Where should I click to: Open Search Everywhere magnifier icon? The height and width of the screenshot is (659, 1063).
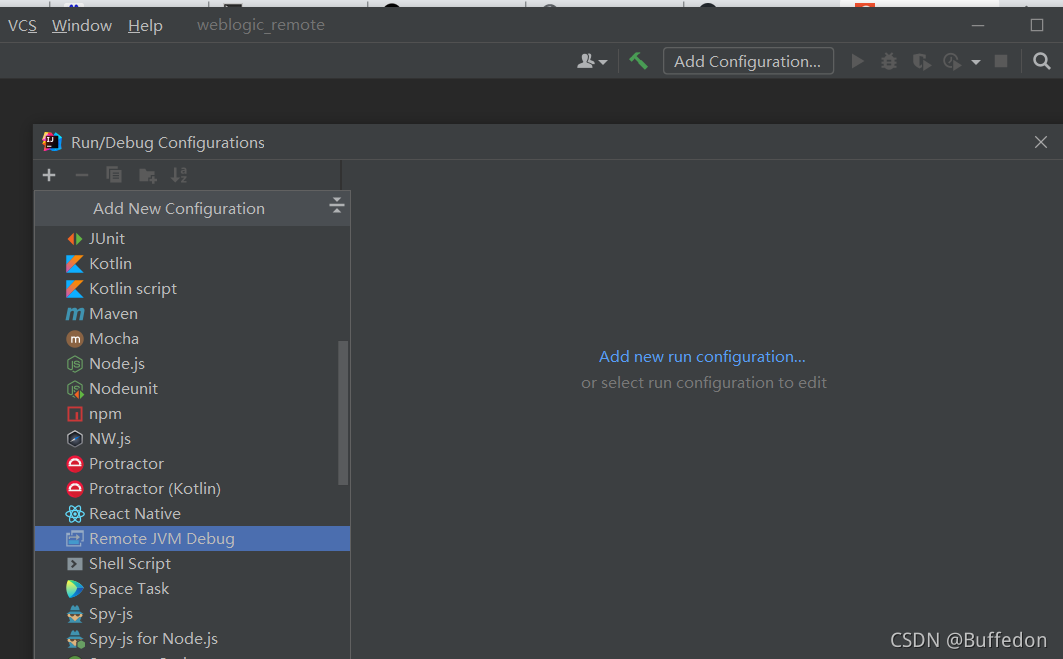point(1042,61)
